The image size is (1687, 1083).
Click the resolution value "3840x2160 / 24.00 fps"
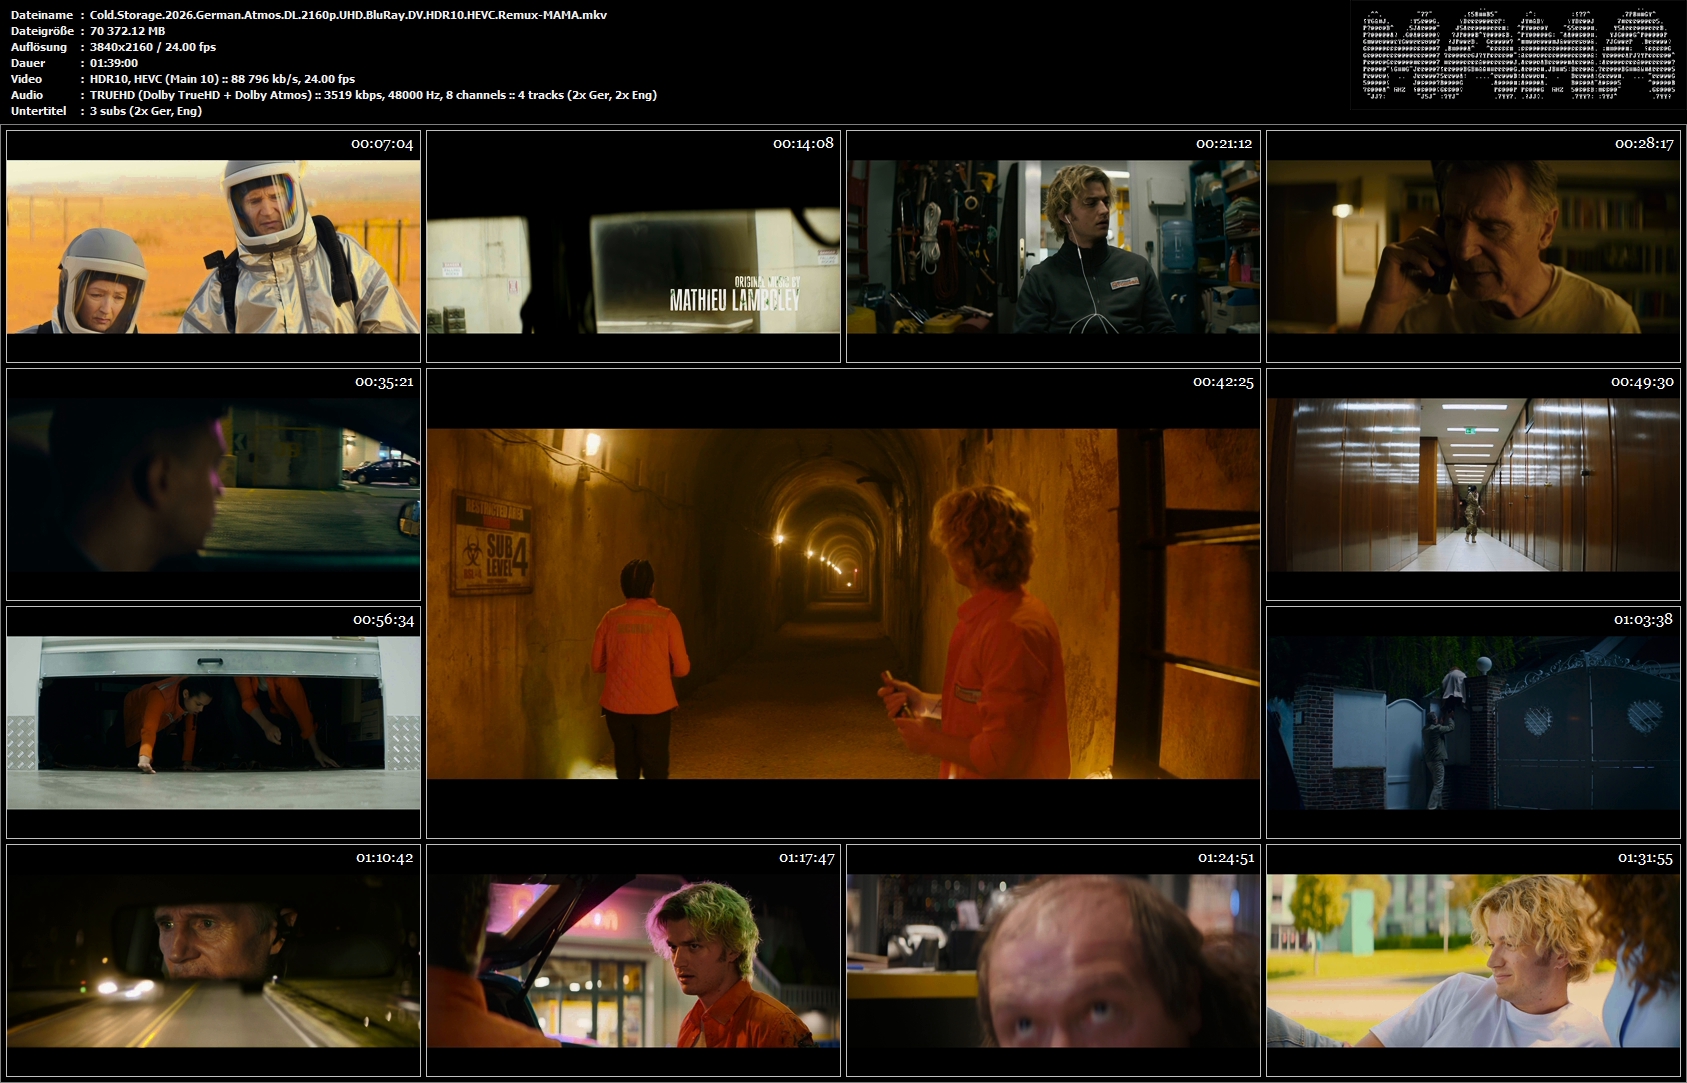tap(153, 47)
